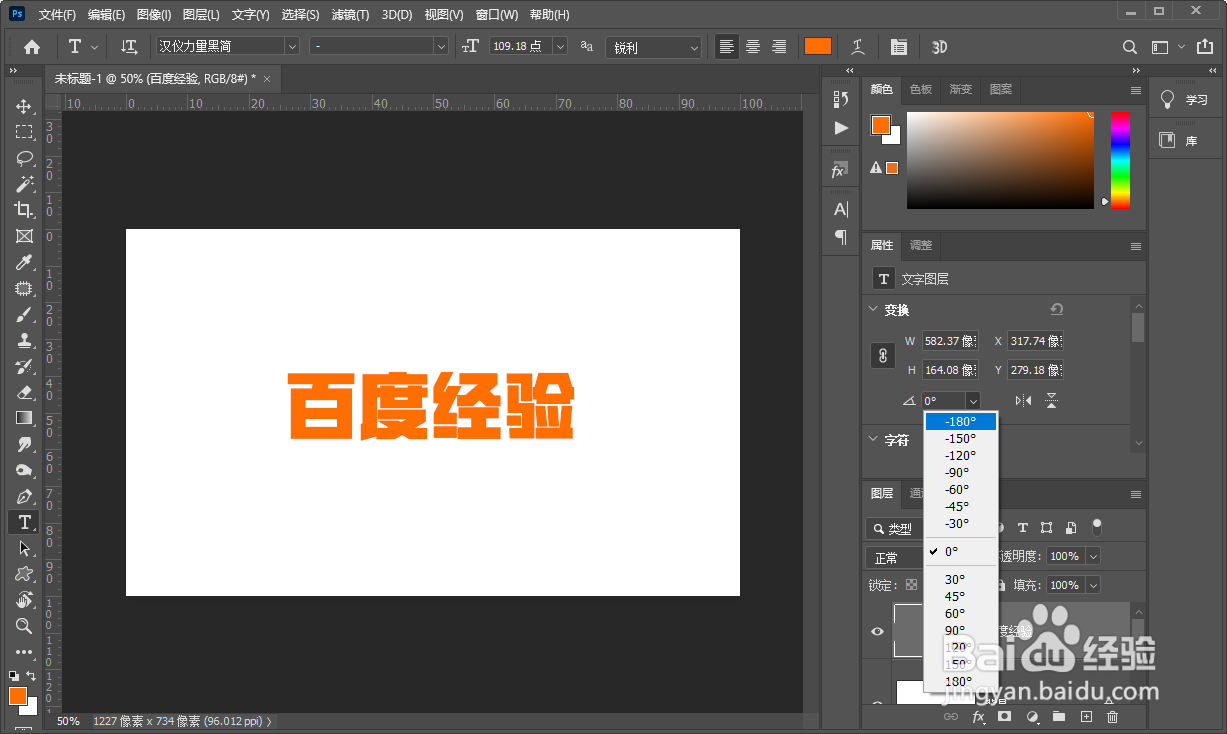1227x734 pixels.
Task: Open opacity dropdown arrow
Action: tap(1093, 556)
